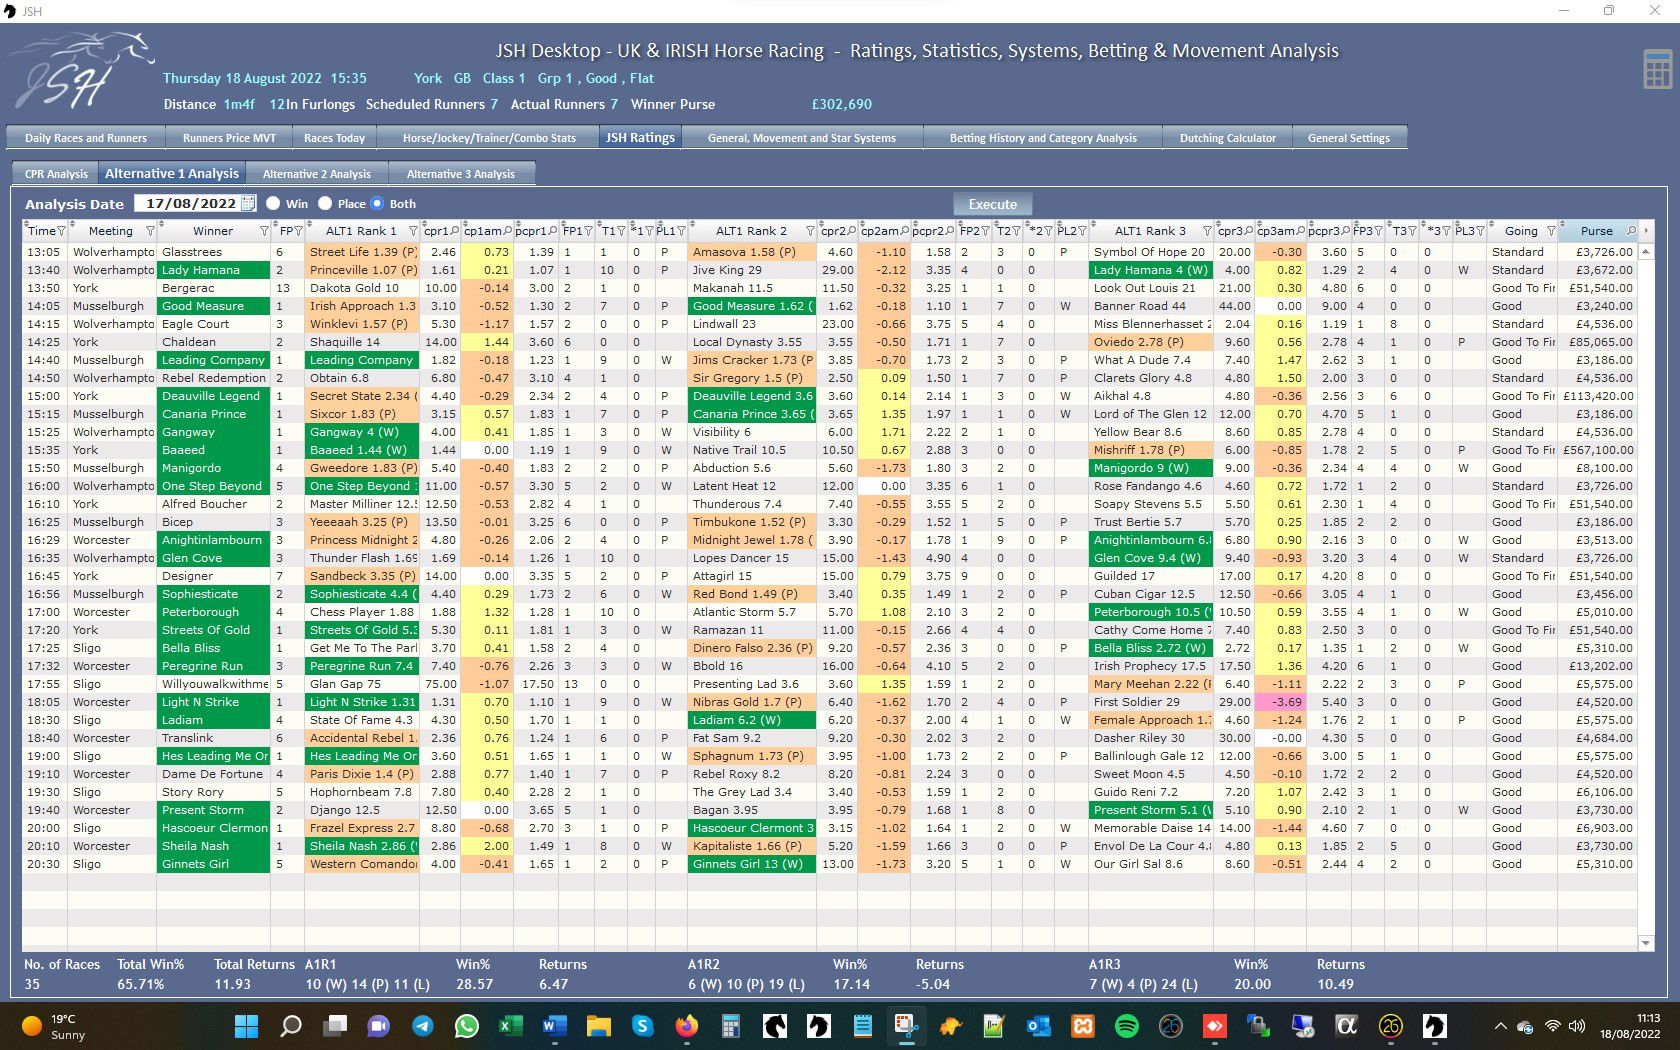Switch to Daily Races and Runners tab
Image resolution: width=1680 pixels, height=1050 pixels.
[86, 138]
